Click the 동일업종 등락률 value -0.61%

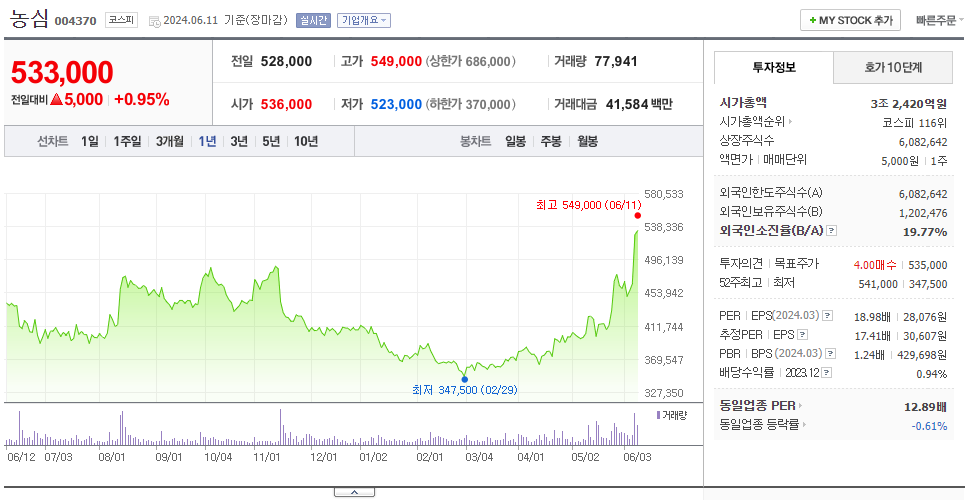(x=929, y=425)
